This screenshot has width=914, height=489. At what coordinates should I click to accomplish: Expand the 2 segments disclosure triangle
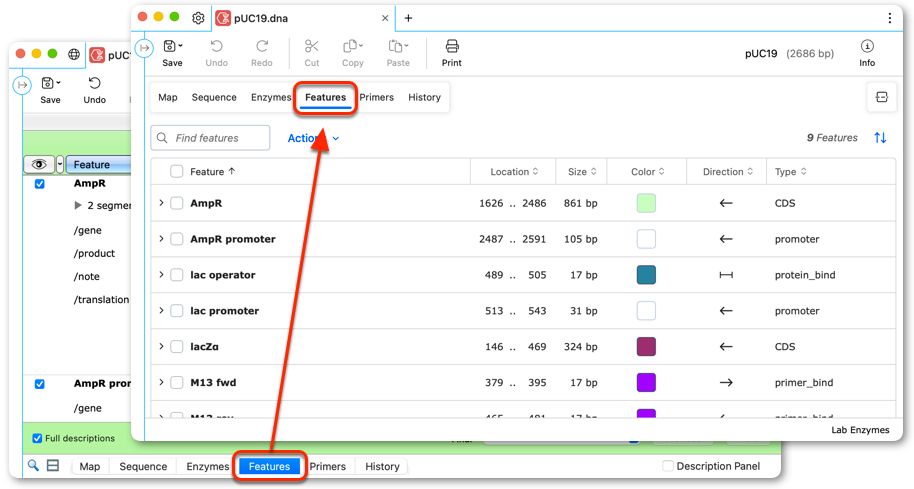[78, 205]
